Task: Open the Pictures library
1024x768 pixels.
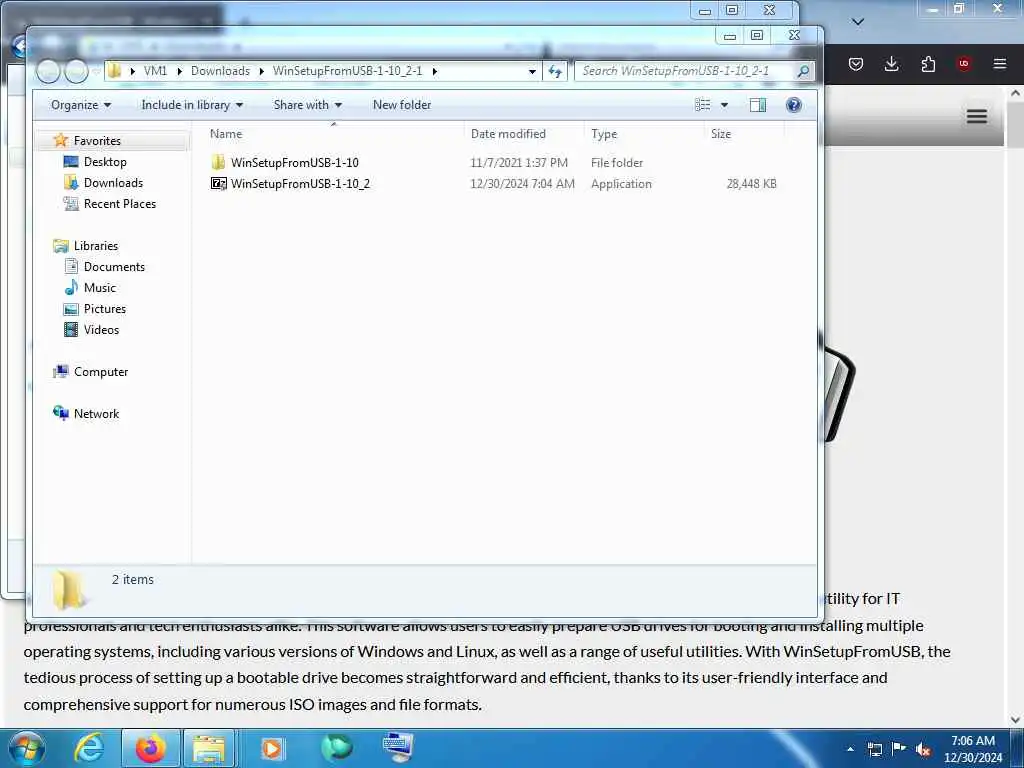Action: [104, 308]
